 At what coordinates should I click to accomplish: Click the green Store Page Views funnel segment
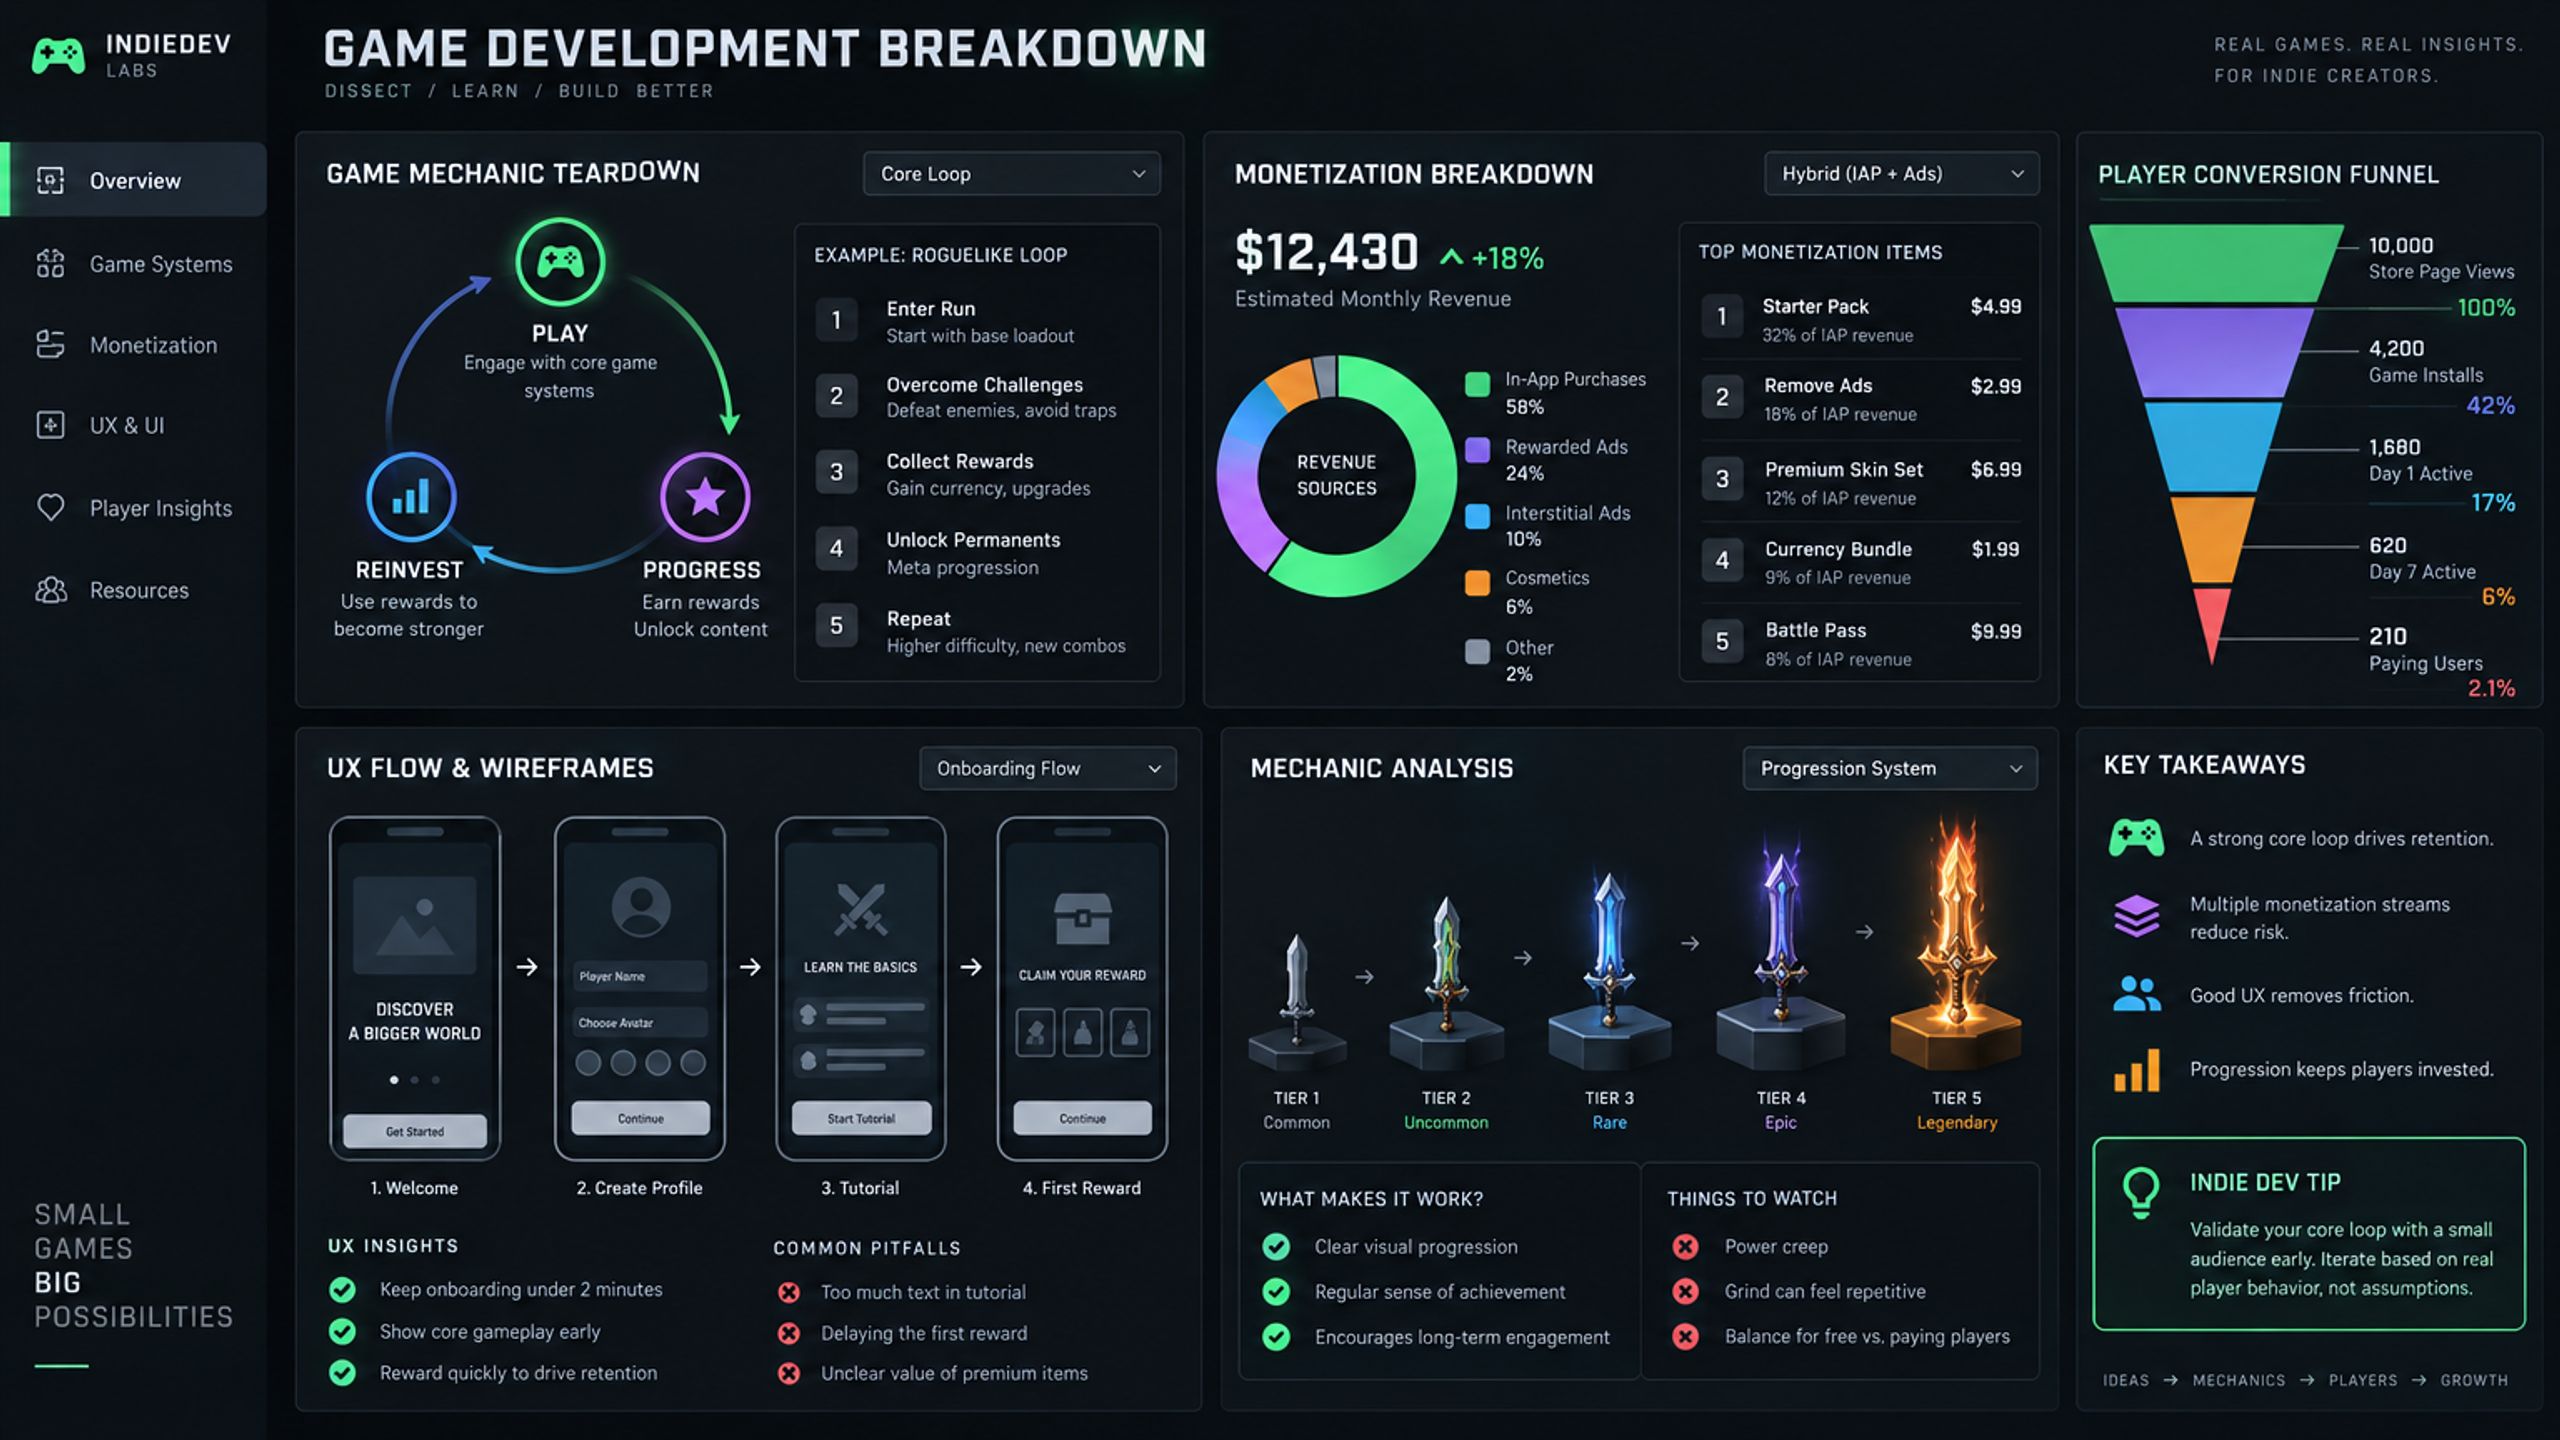tap(2216, 263)
